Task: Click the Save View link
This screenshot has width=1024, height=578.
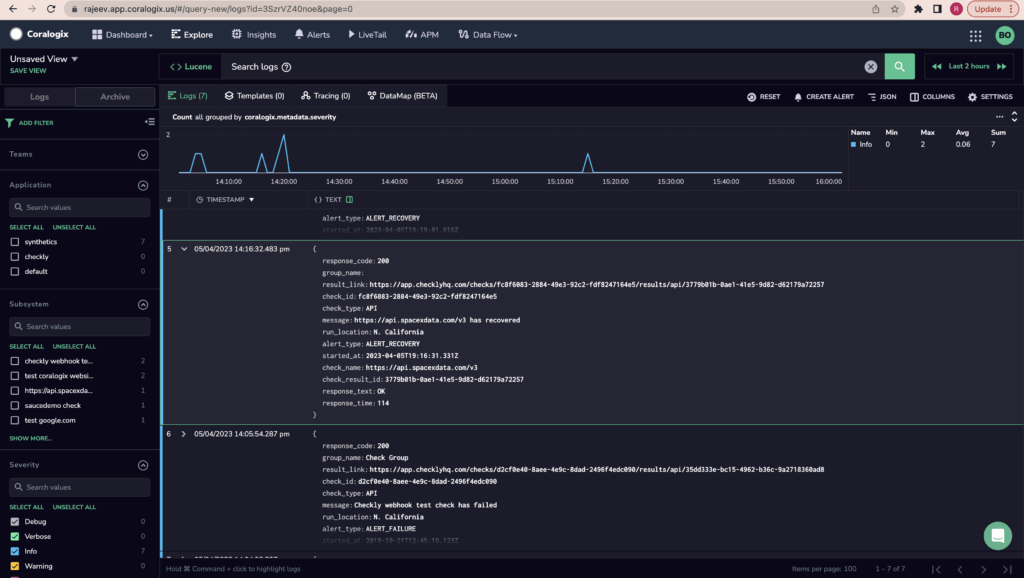Action: (28, 71)
